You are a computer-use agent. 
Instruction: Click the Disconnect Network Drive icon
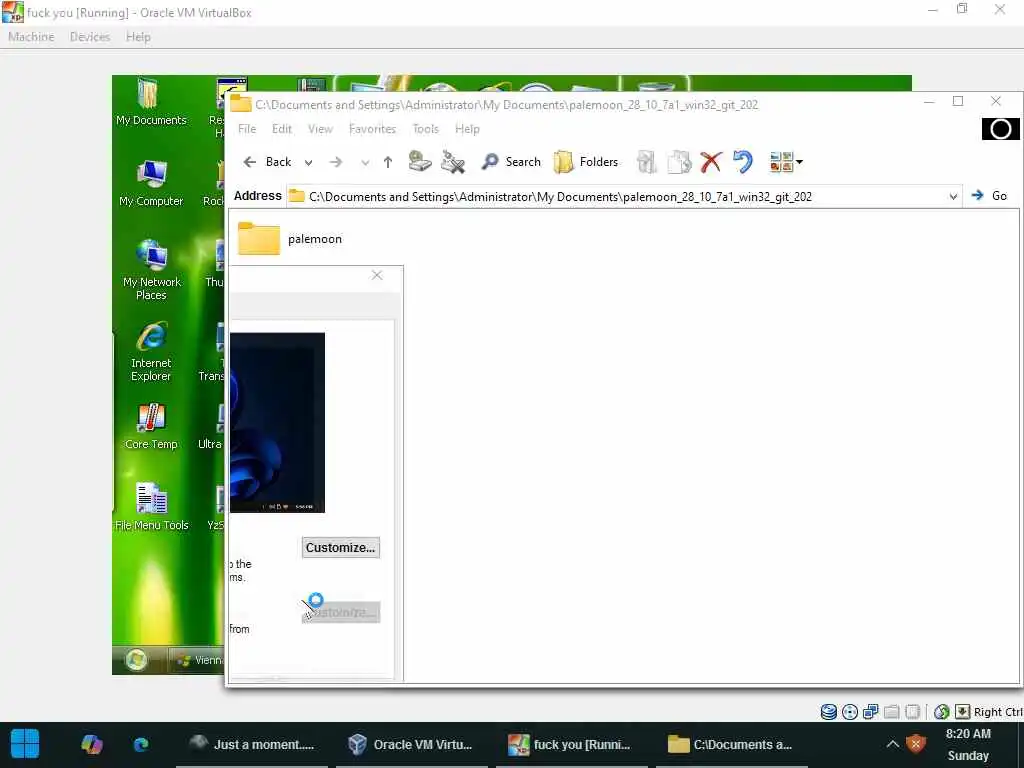pos(453,161)
